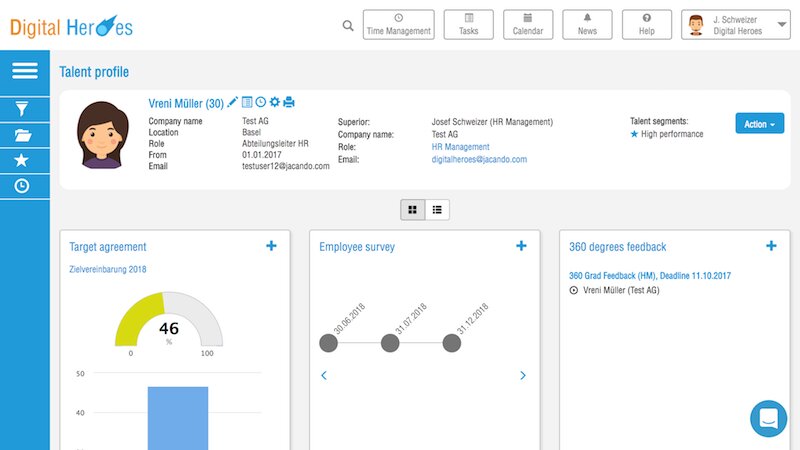Viewport: 800px width, 450px height.
Task: Add new 360 degrees feedback with plus
Action: point(771,246)
